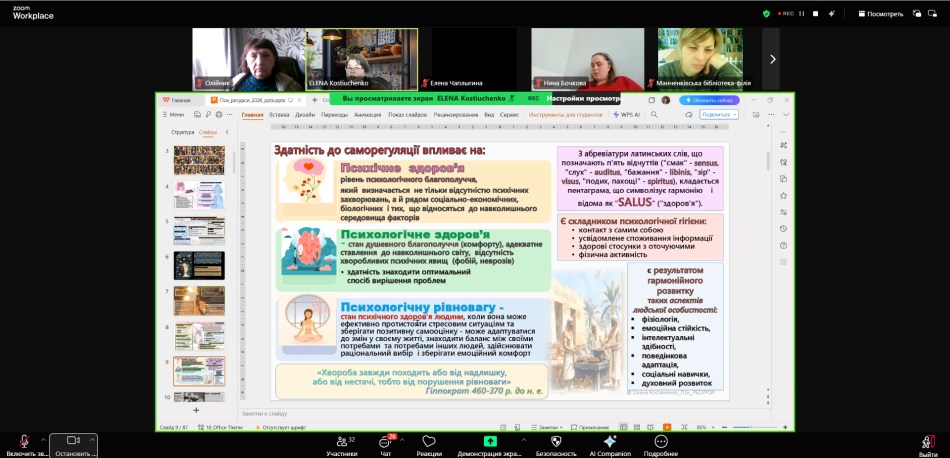
Task: Select the Вставка ribbon tab
Action: pos(279,115)
